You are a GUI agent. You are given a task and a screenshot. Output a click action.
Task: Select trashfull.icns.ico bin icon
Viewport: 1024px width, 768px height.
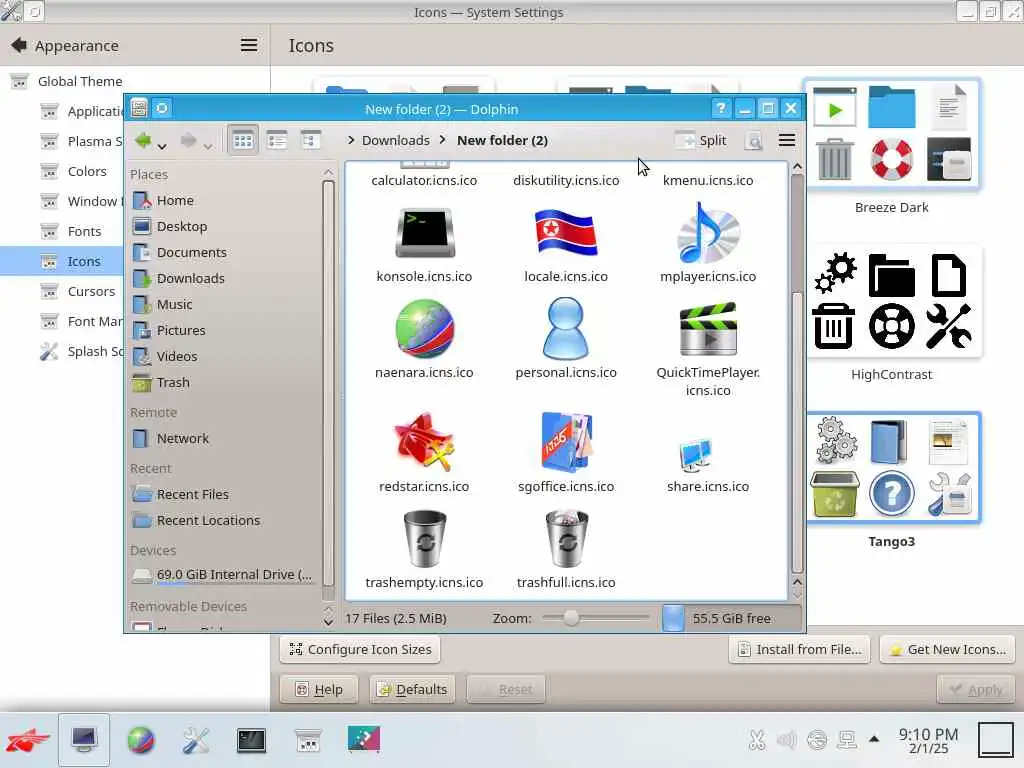[566, 539]
